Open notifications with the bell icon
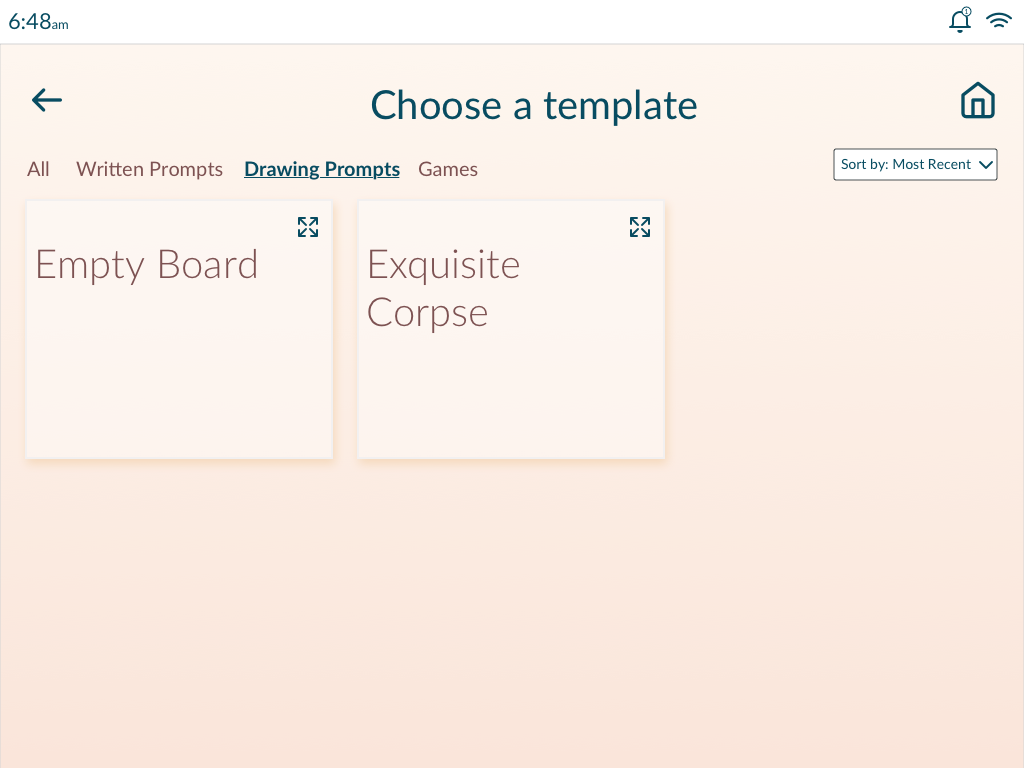This screenshot has height=768, width=1024. (959, 21)
